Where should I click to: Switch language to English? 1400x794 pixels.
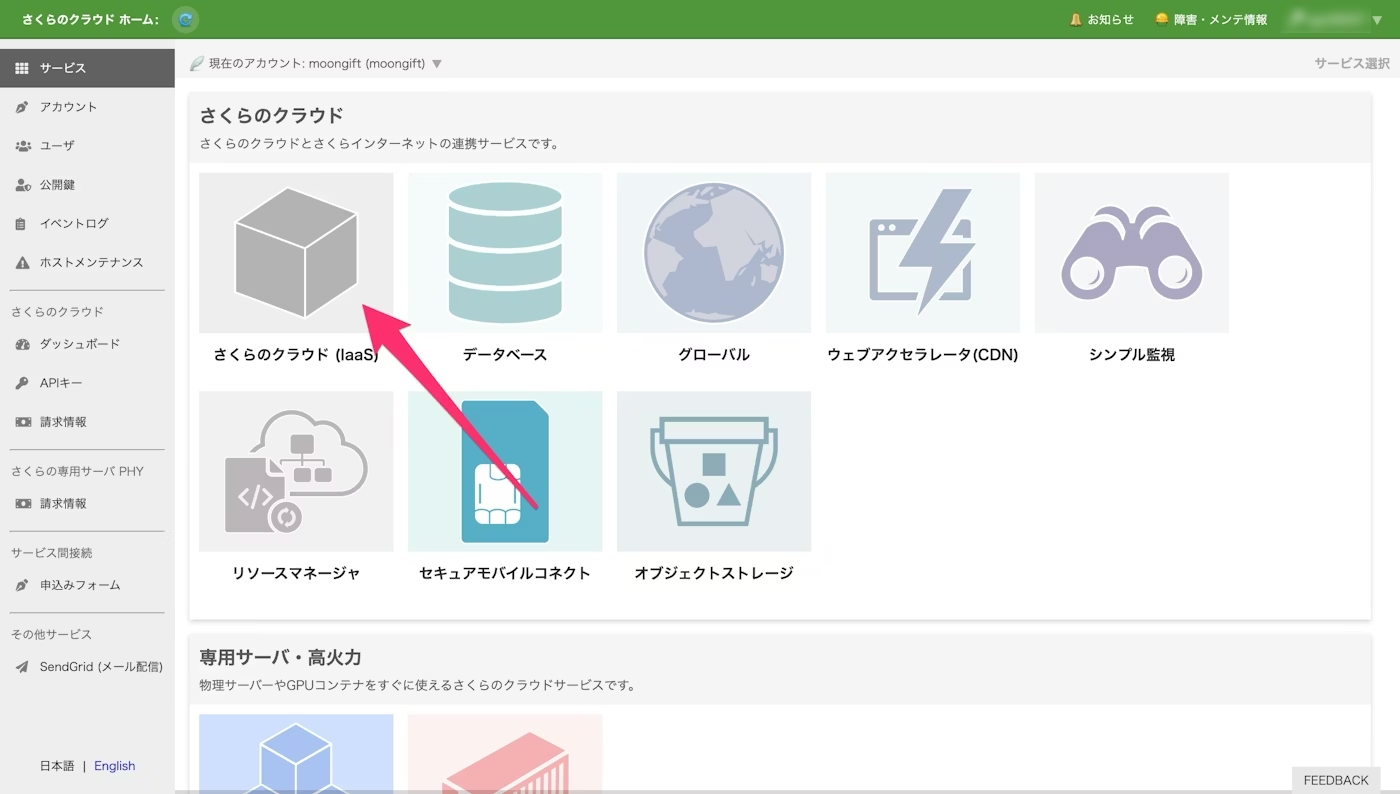114,766
